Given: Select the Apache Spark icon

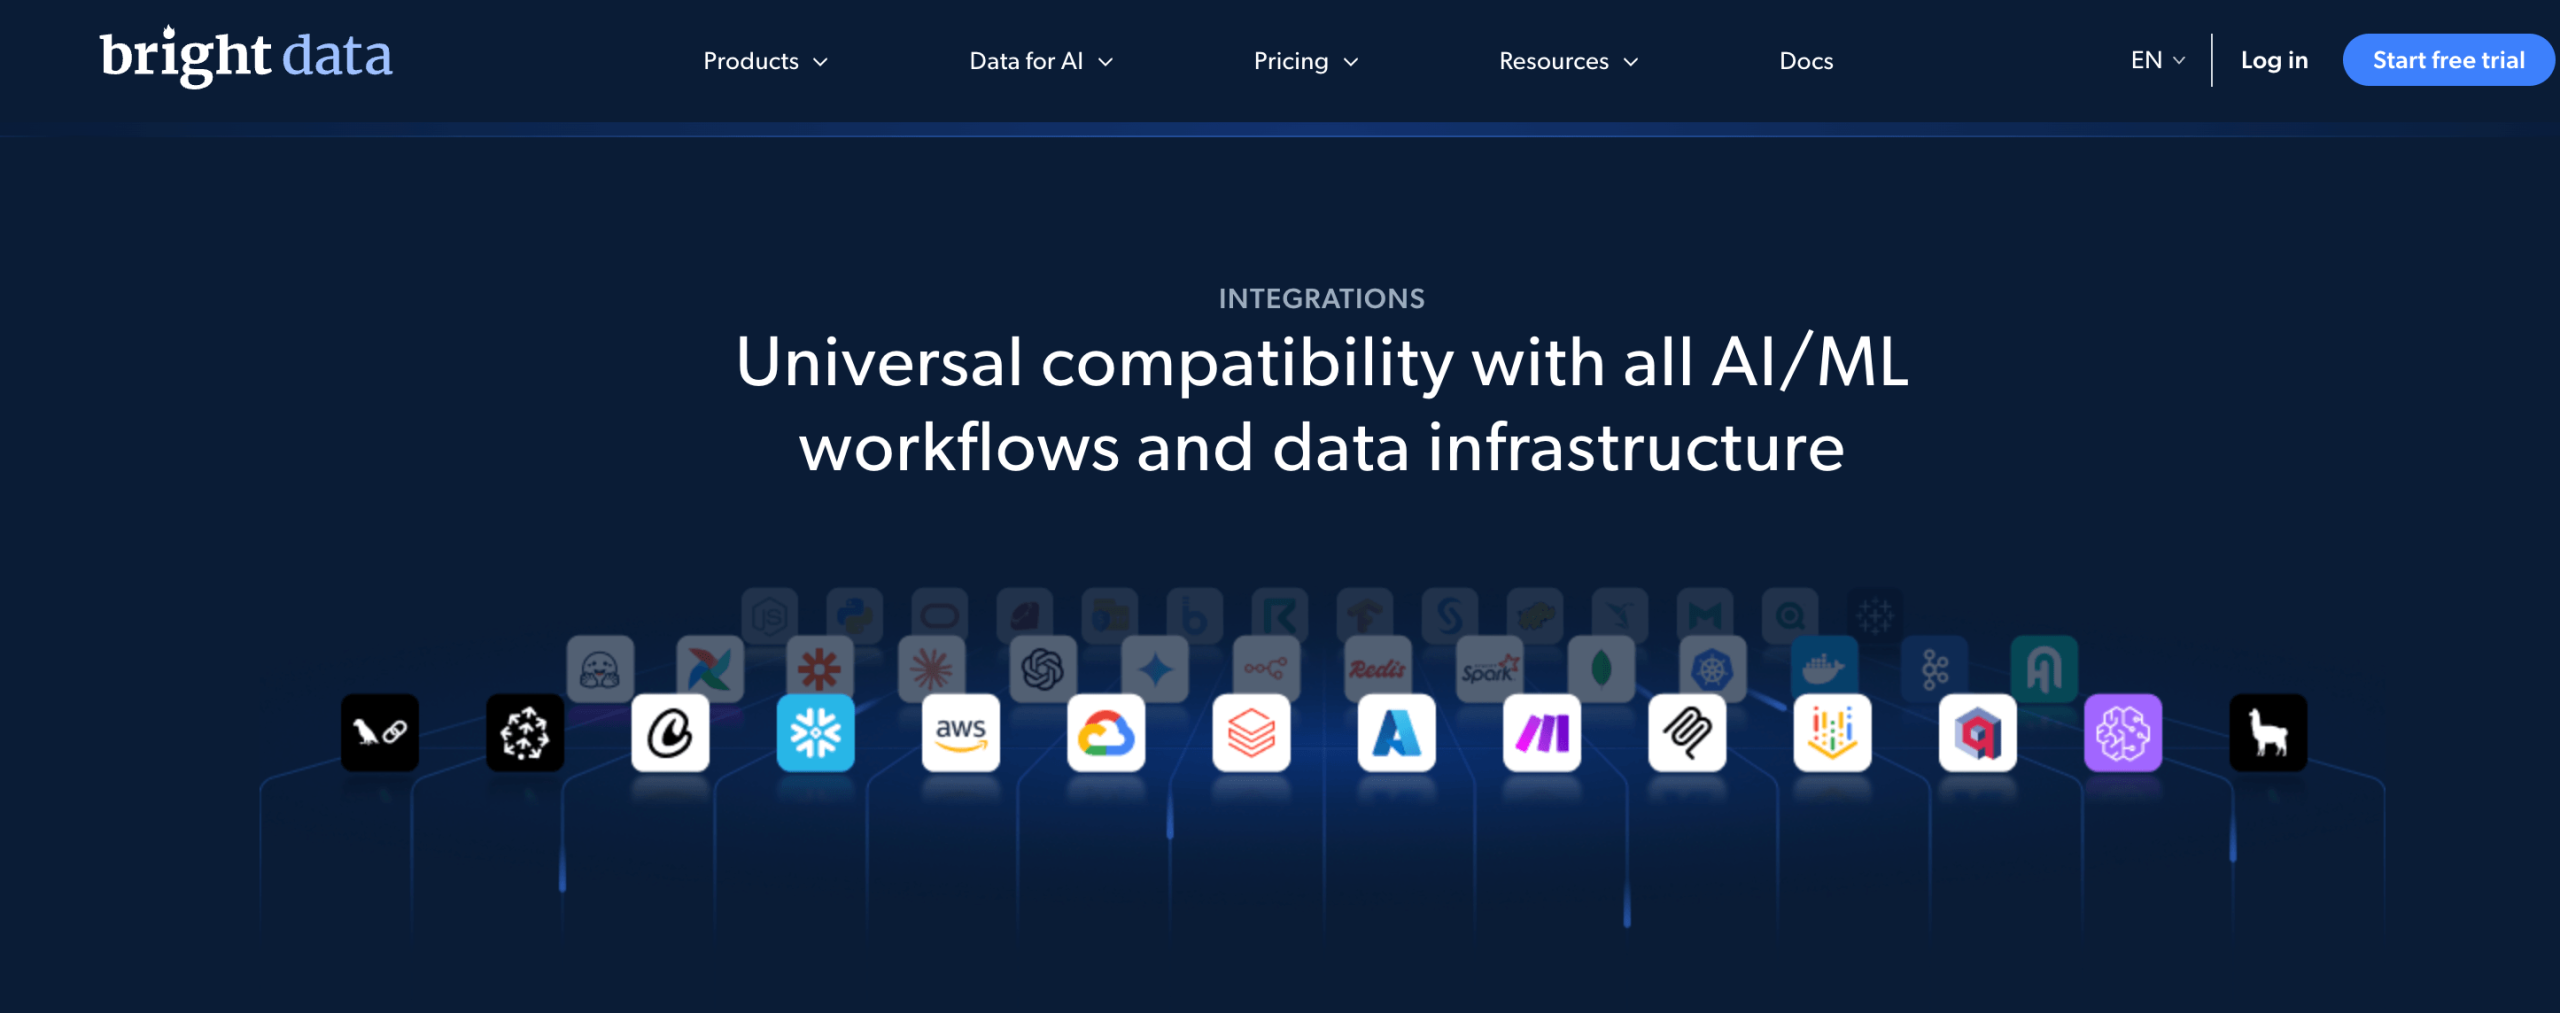Looking at the screenshot, I should [x=1490, y=669].
